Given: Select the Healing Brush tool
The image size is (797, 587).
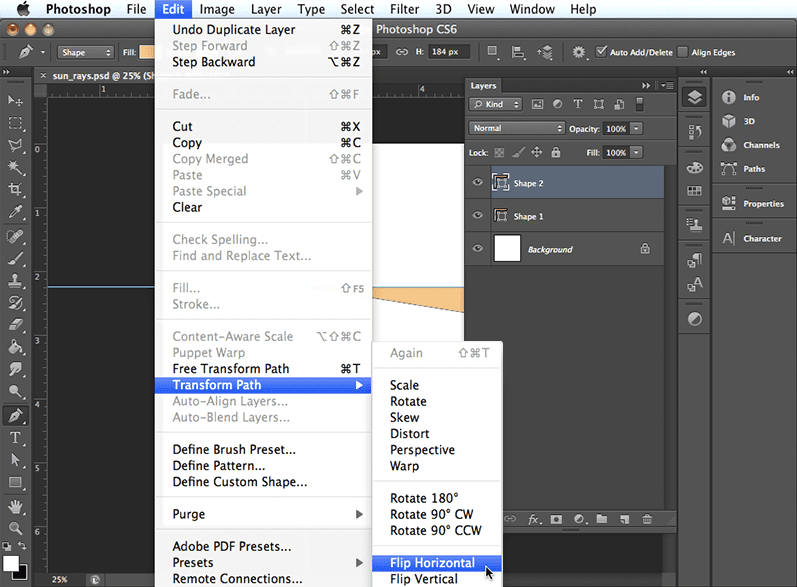Looking at the screenshot, I should tap(15, 236).
